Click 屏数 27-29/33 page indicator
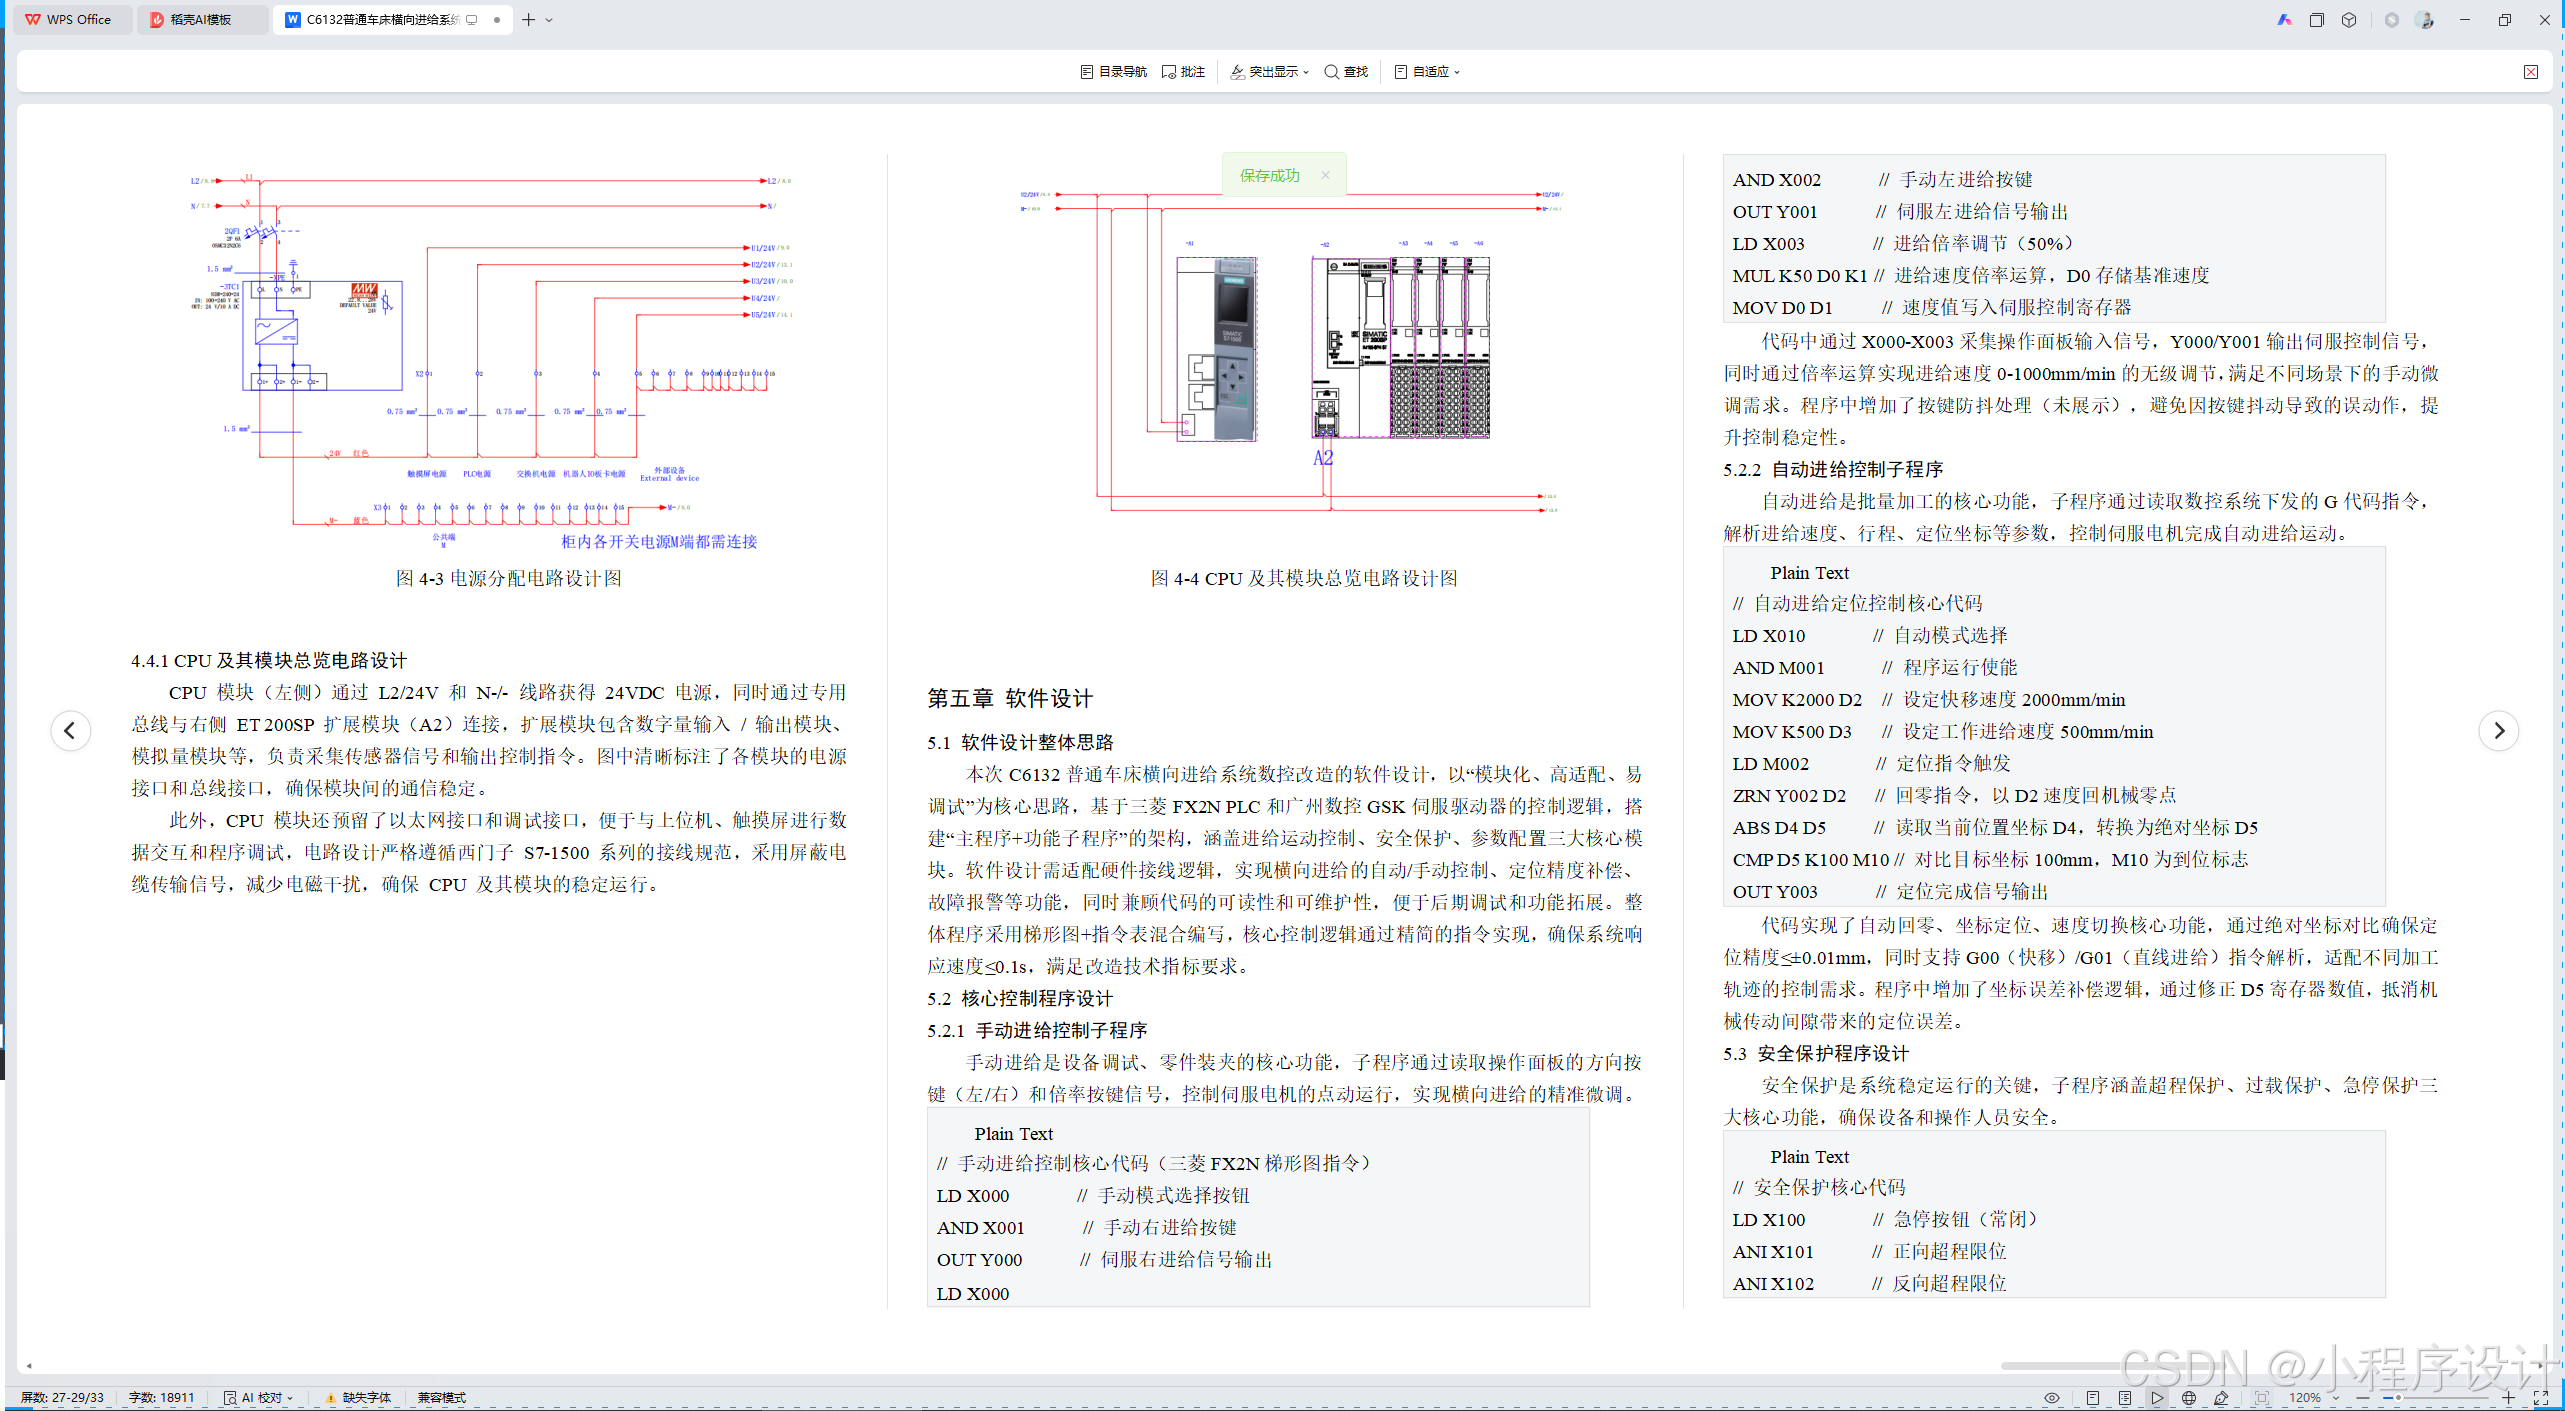The height and width of the screenshot is (1411, 2565). pos(62,1397)
